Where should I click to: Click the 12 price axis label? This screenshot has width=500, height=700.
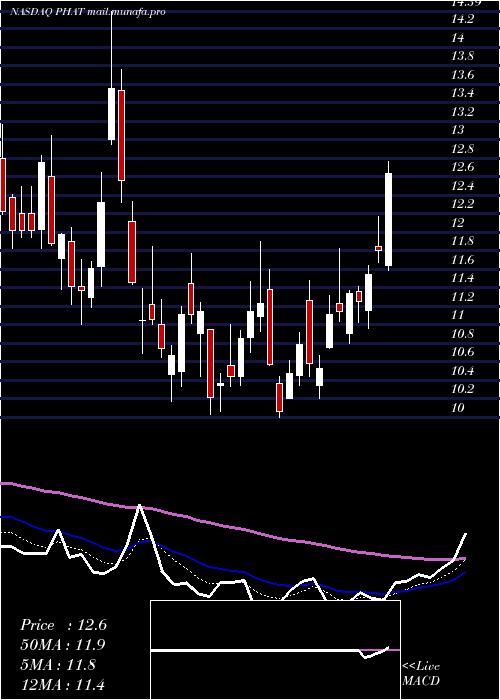point(458,223)
